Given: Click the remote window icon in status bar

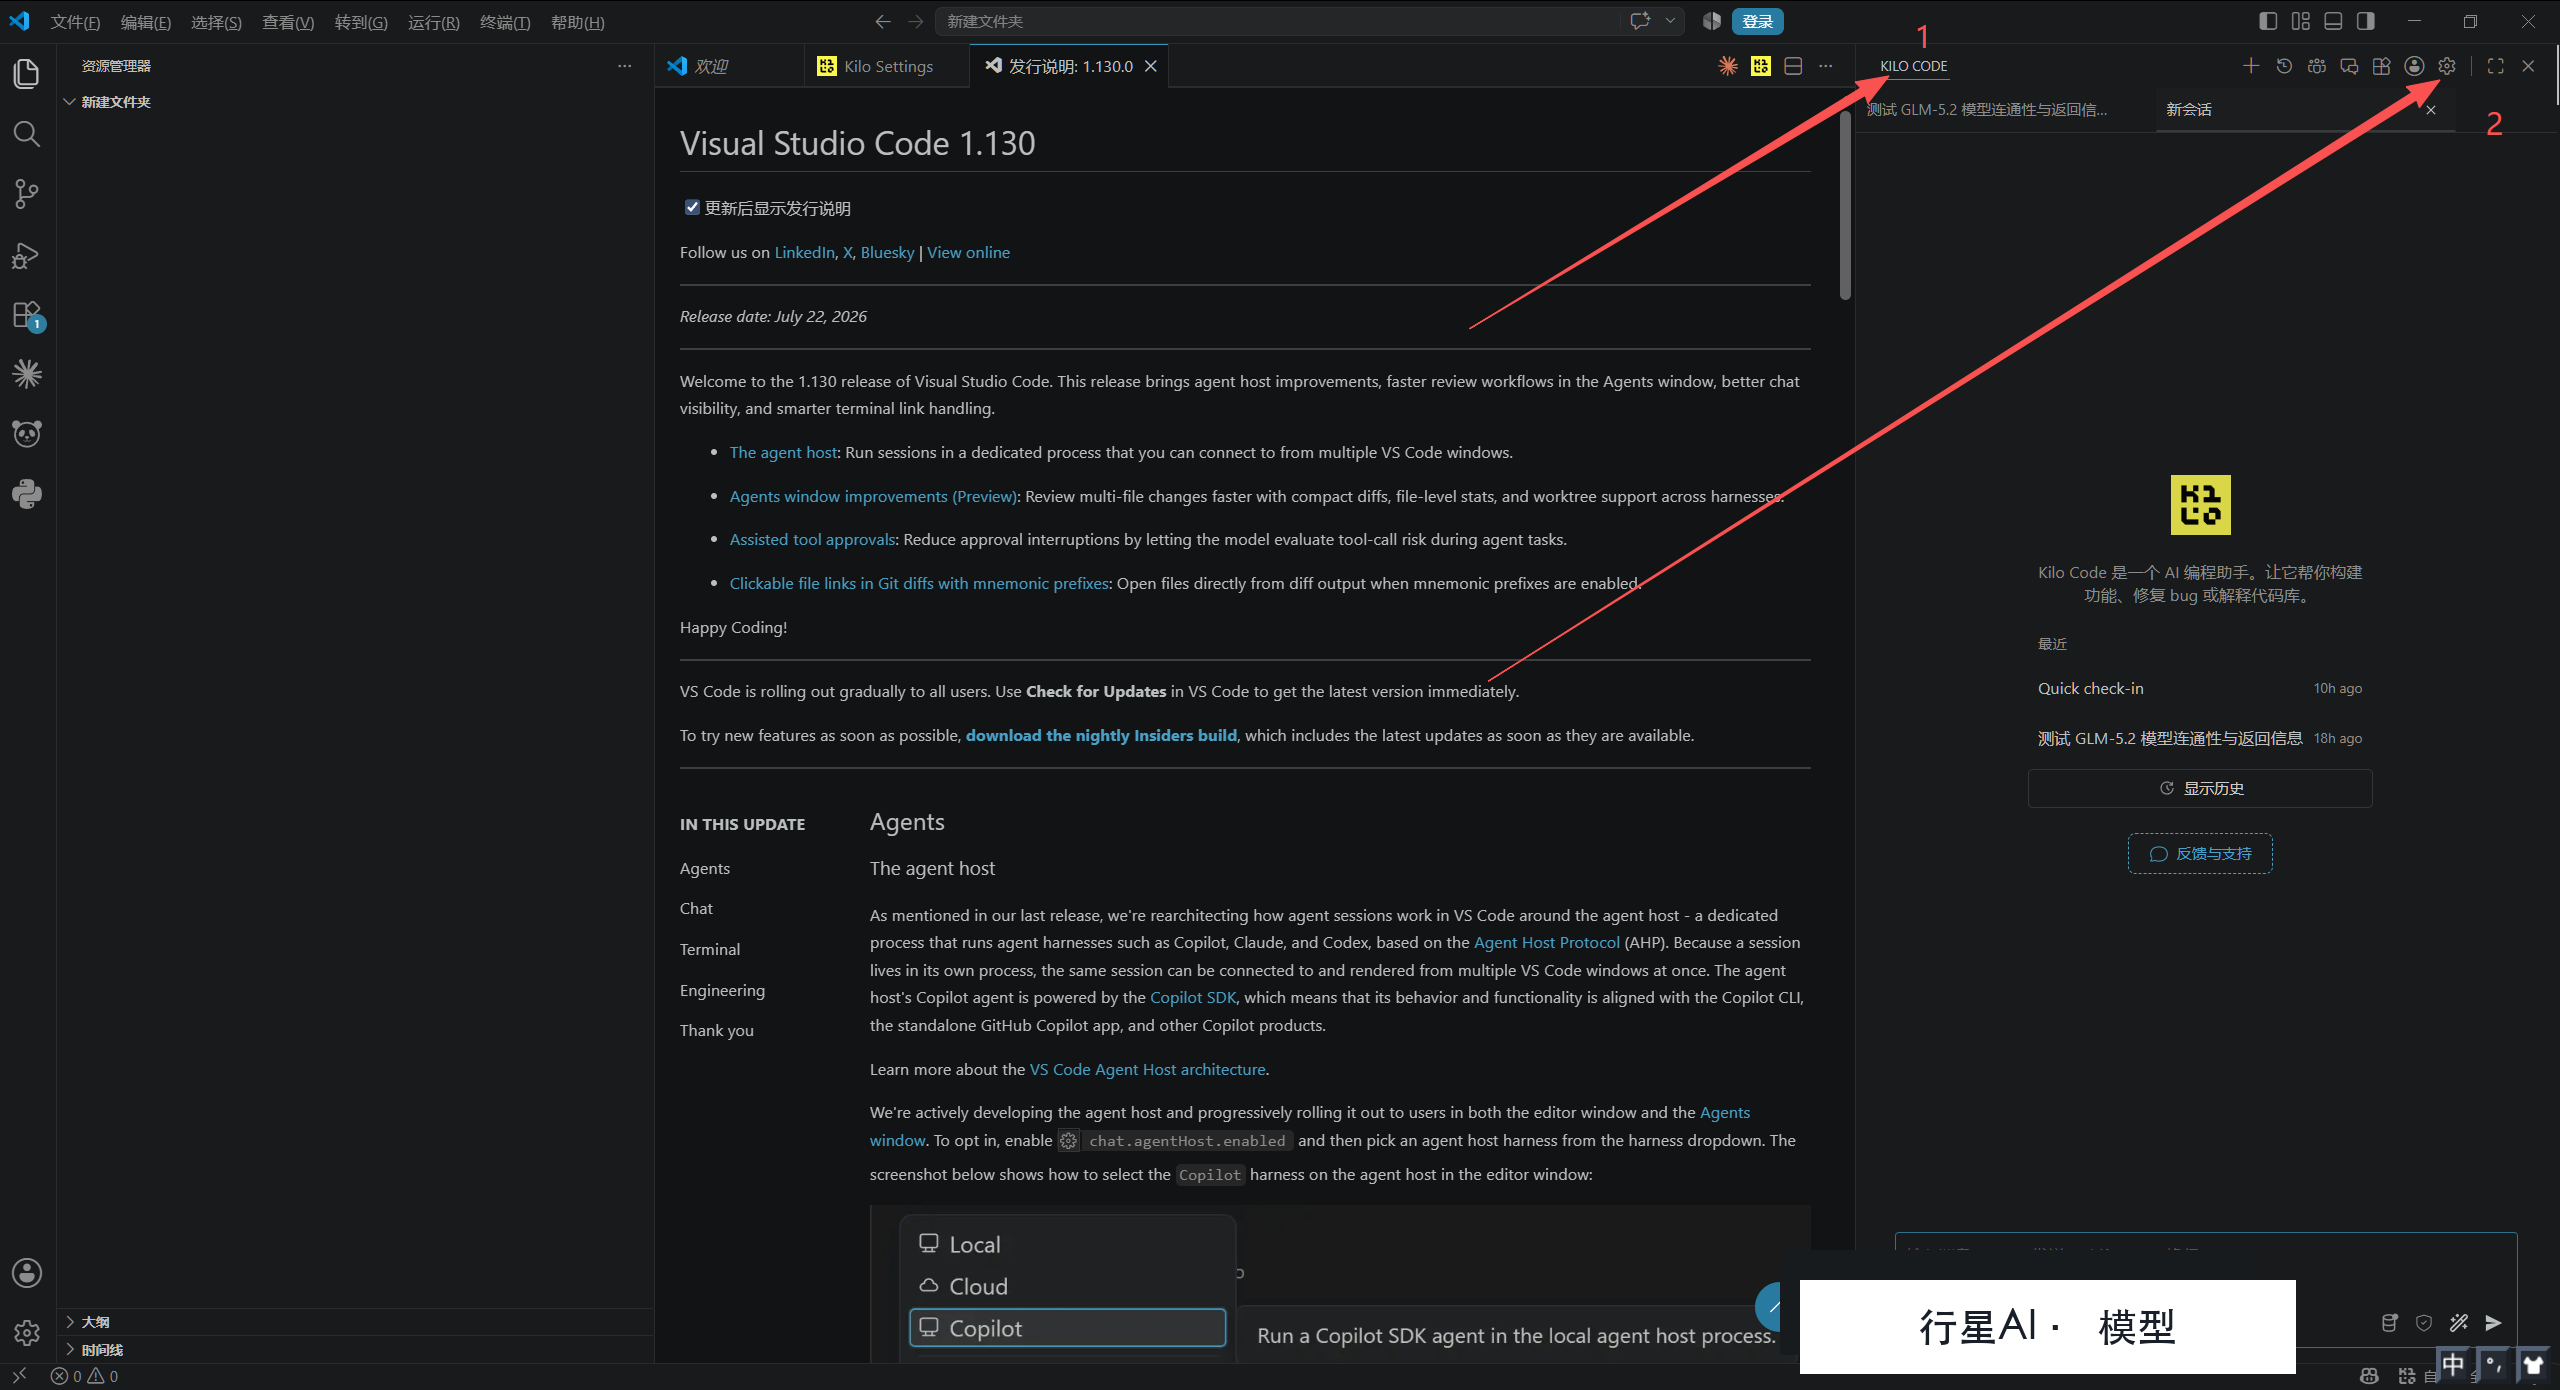Looking at the screenshot, I should tap(19, 1376).
